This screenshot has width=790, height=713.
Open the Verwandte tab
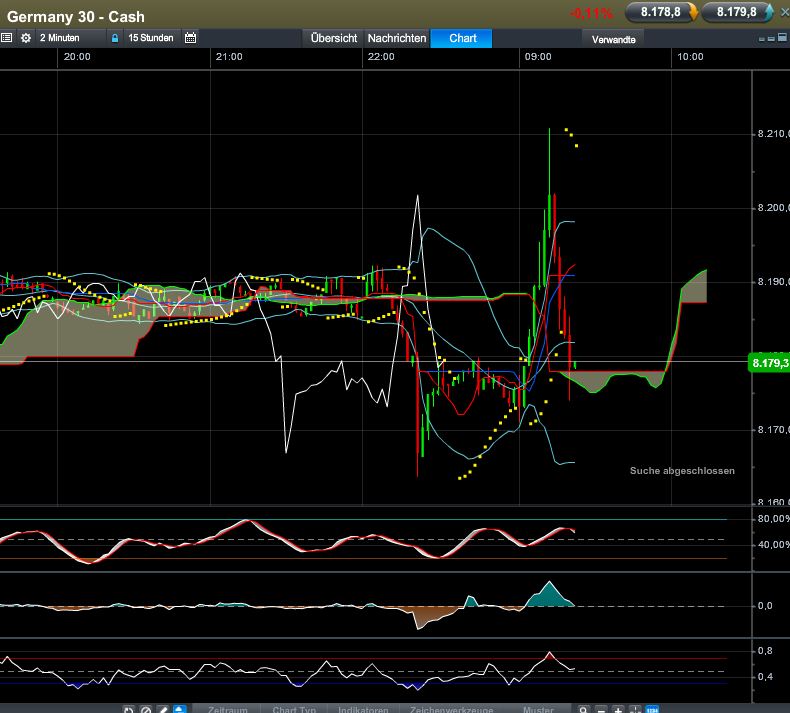(x=613, y=39)
